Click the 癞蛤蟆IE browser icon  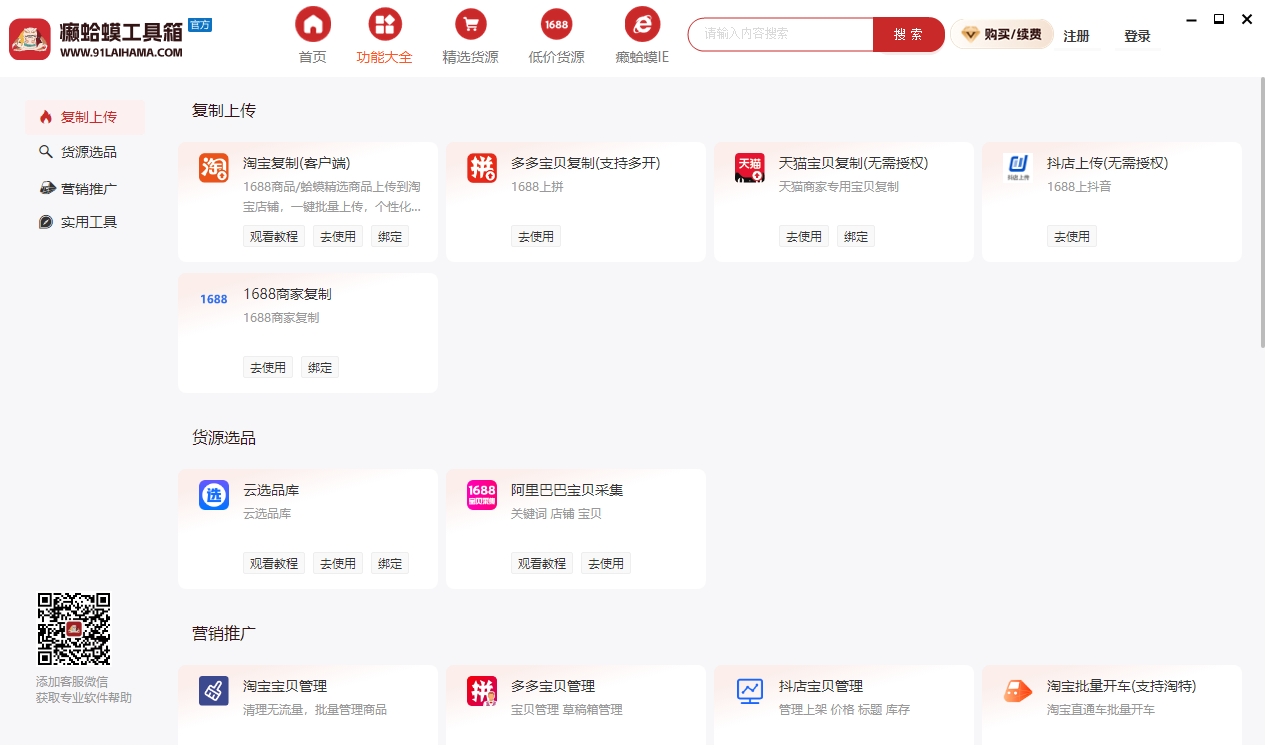pyautogui.click(x=640, y=23)
